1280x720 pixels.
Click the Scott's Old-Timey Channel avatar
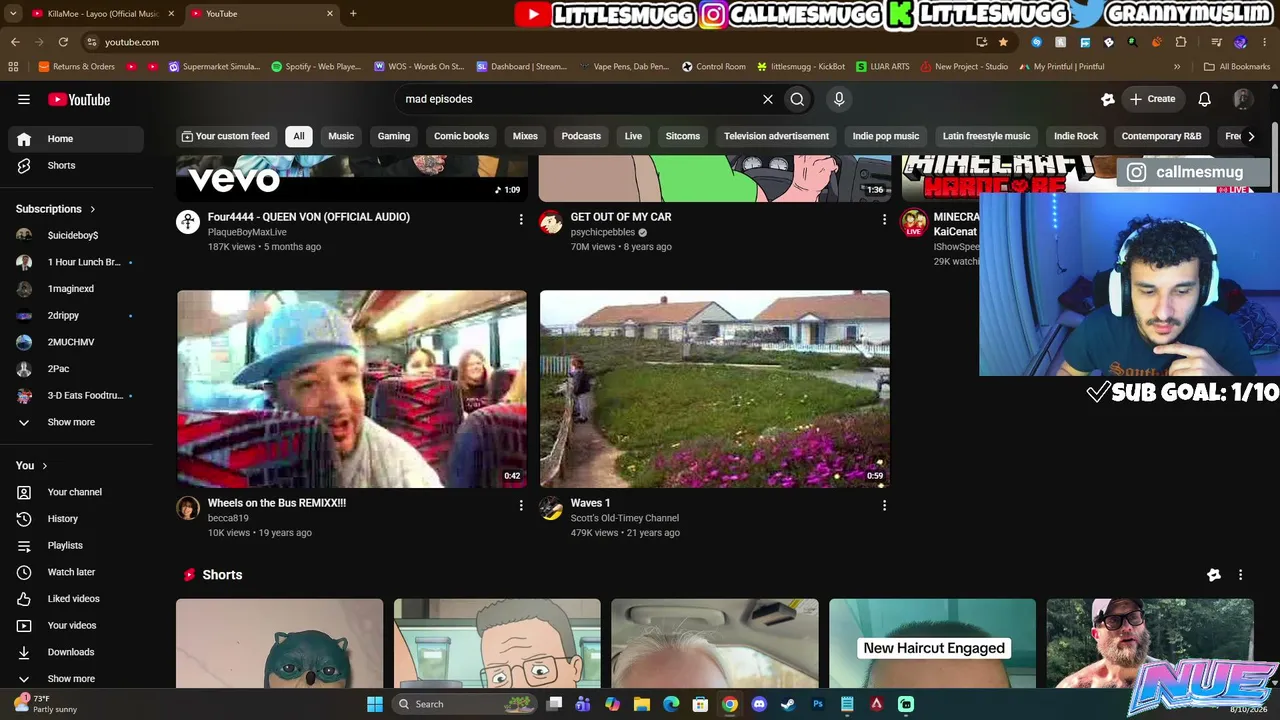click(551, 508)
